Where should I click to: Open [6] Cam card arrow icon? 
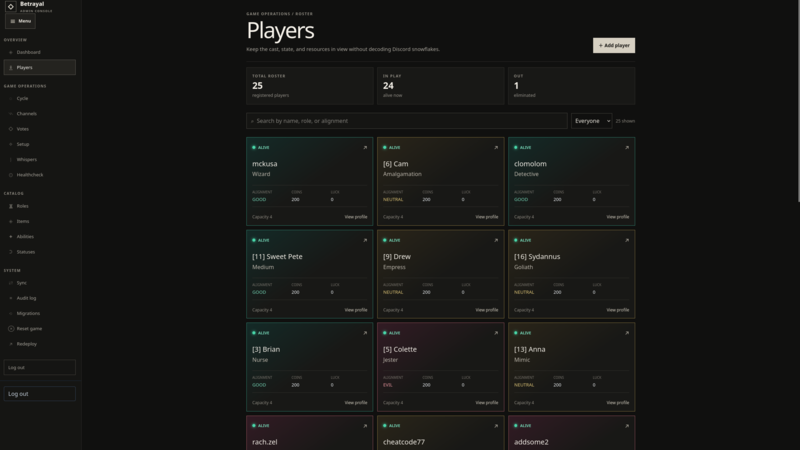[x=496, y=147]
